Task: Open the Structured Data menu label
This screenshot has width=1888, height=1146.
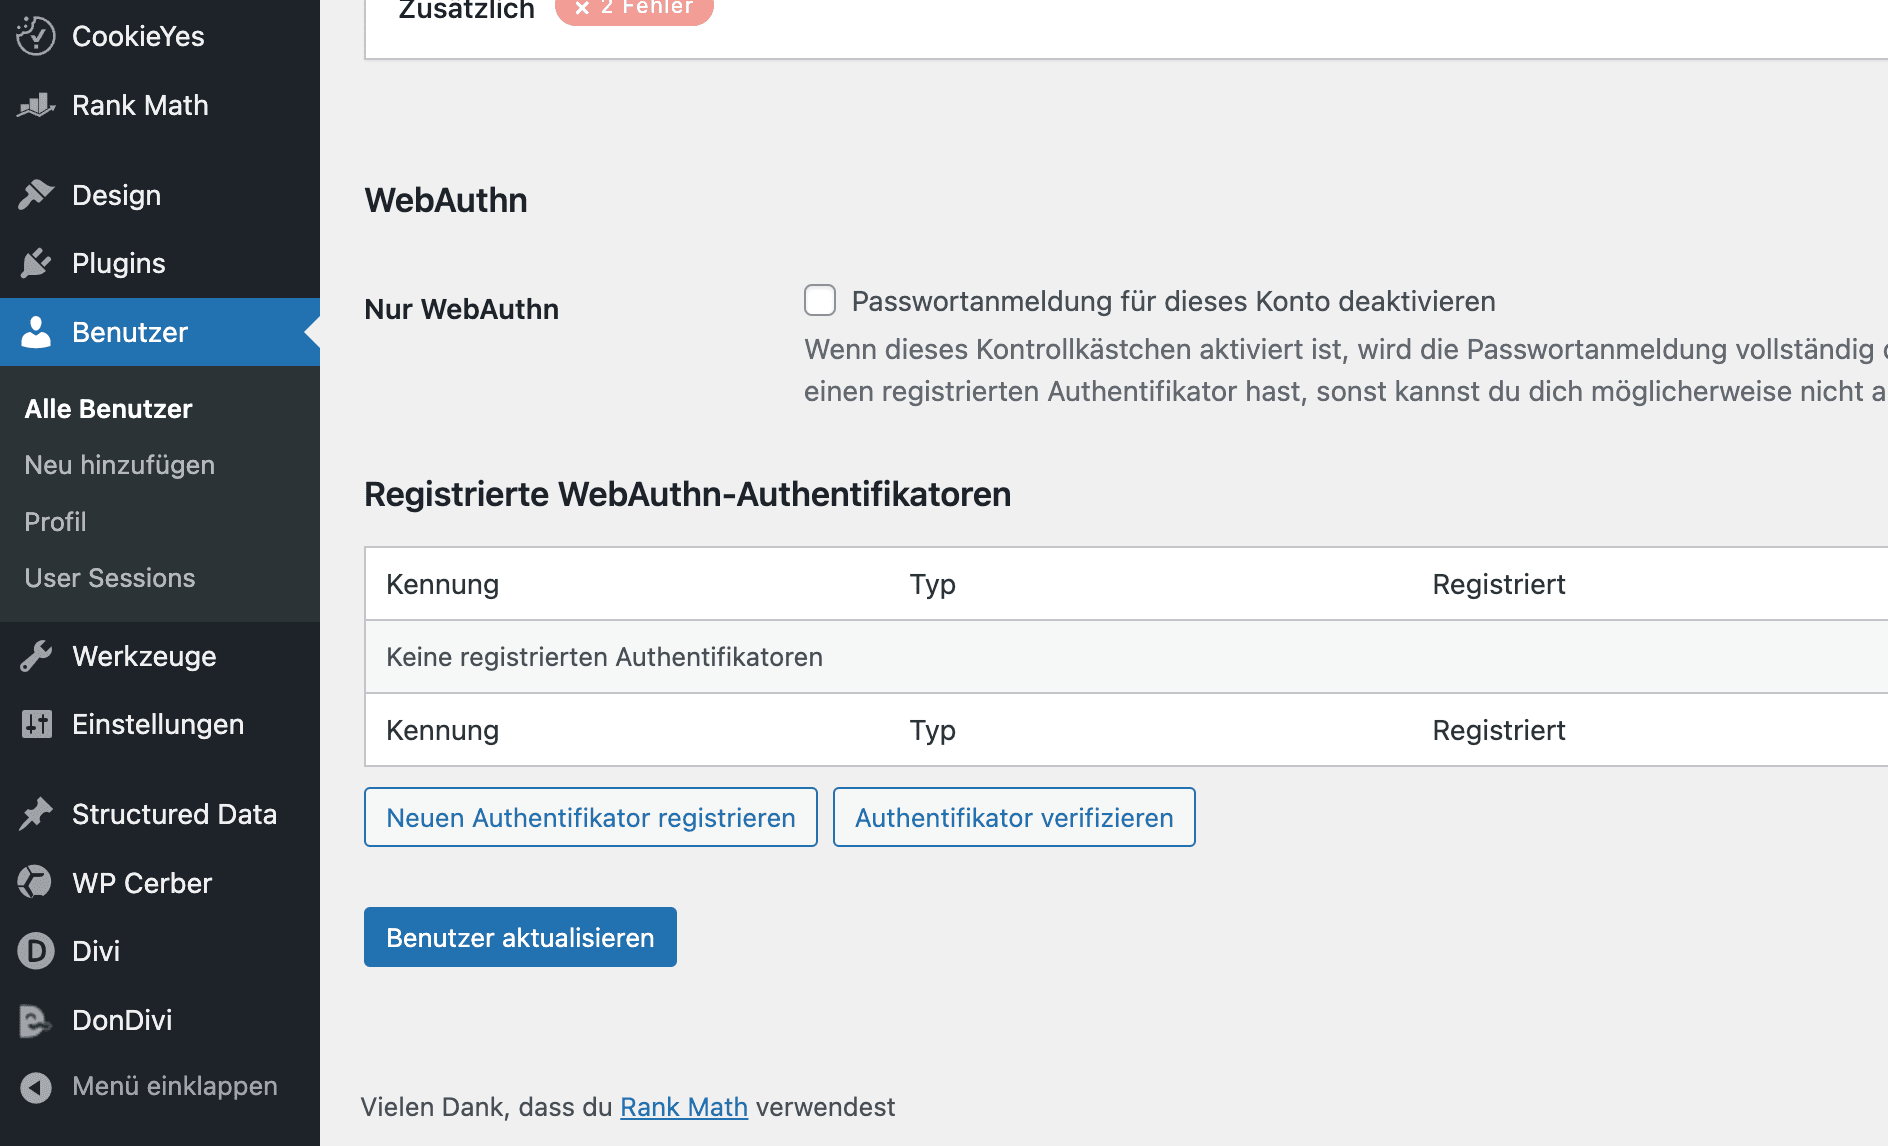Action: (x=174, y=814)
